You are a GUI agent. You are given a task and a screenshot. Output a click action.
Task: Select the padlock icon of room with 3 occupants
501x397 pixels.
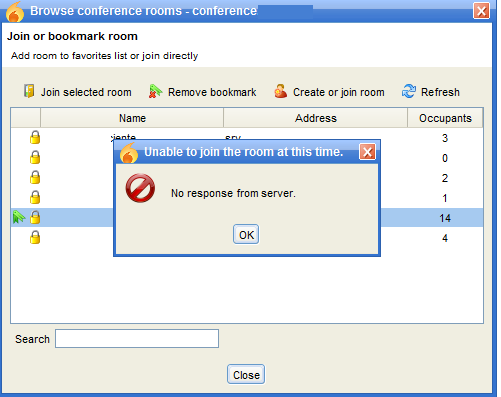tap(35, 137)
